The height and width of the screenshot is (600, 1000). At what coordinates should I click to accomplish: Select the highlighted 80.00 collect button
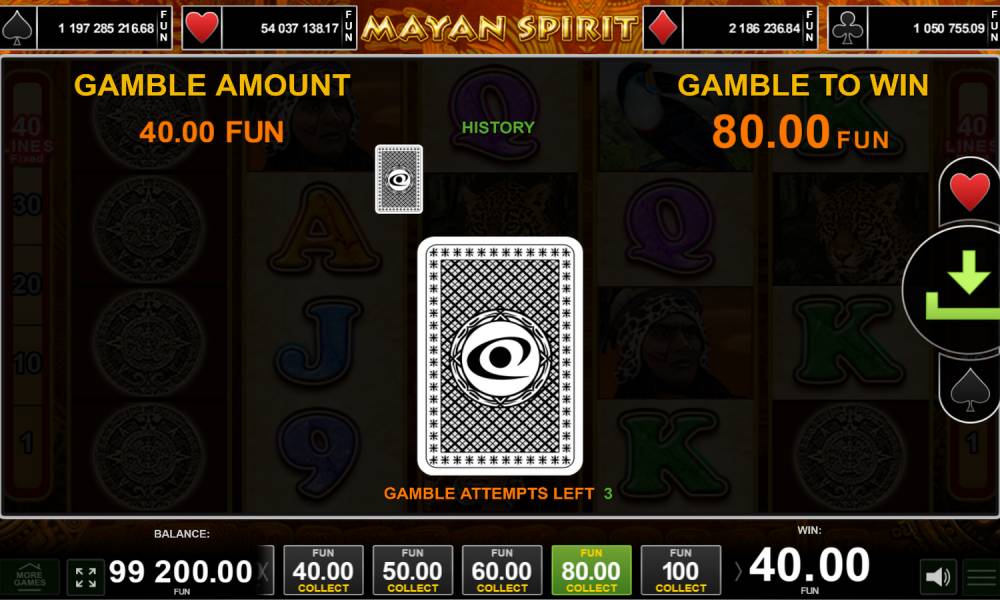[x=591, y=570]
